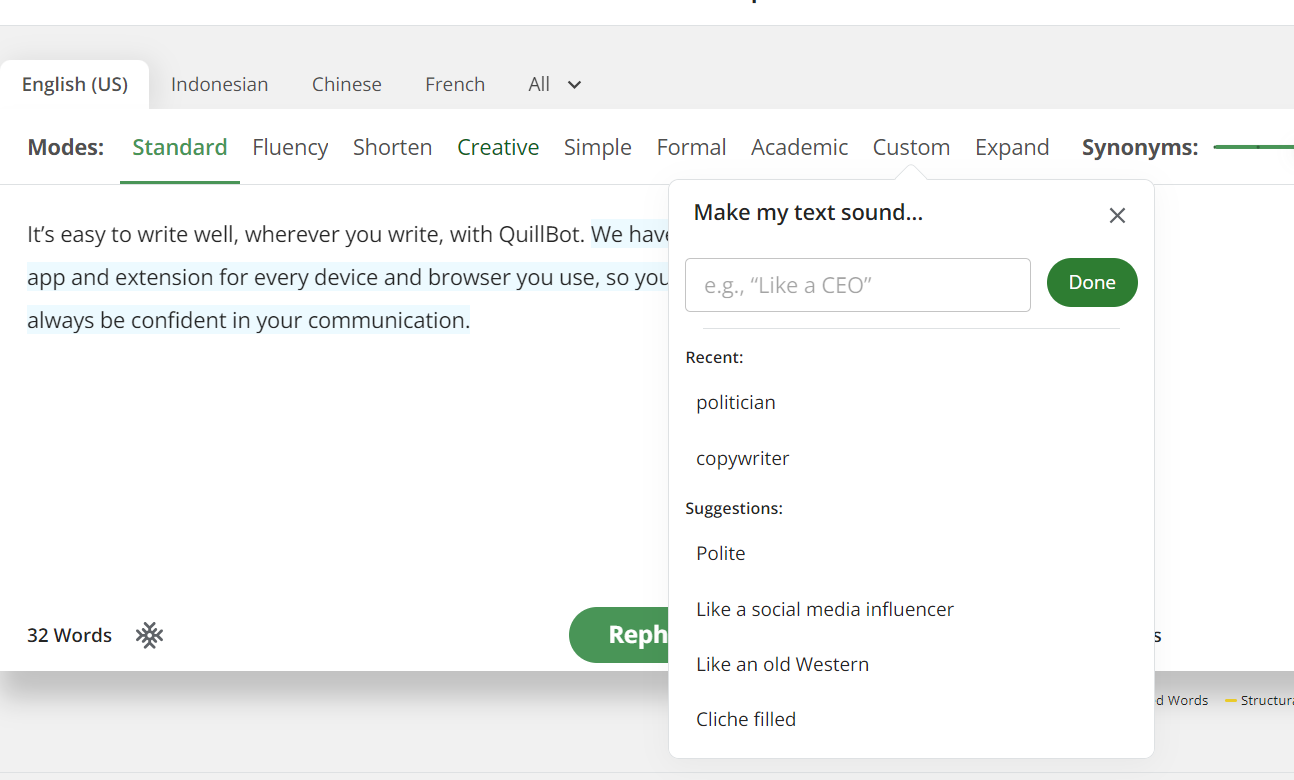Pick the Academic mode
Image resolution: width=1294 pixels, height=780 pixels.
799,148
